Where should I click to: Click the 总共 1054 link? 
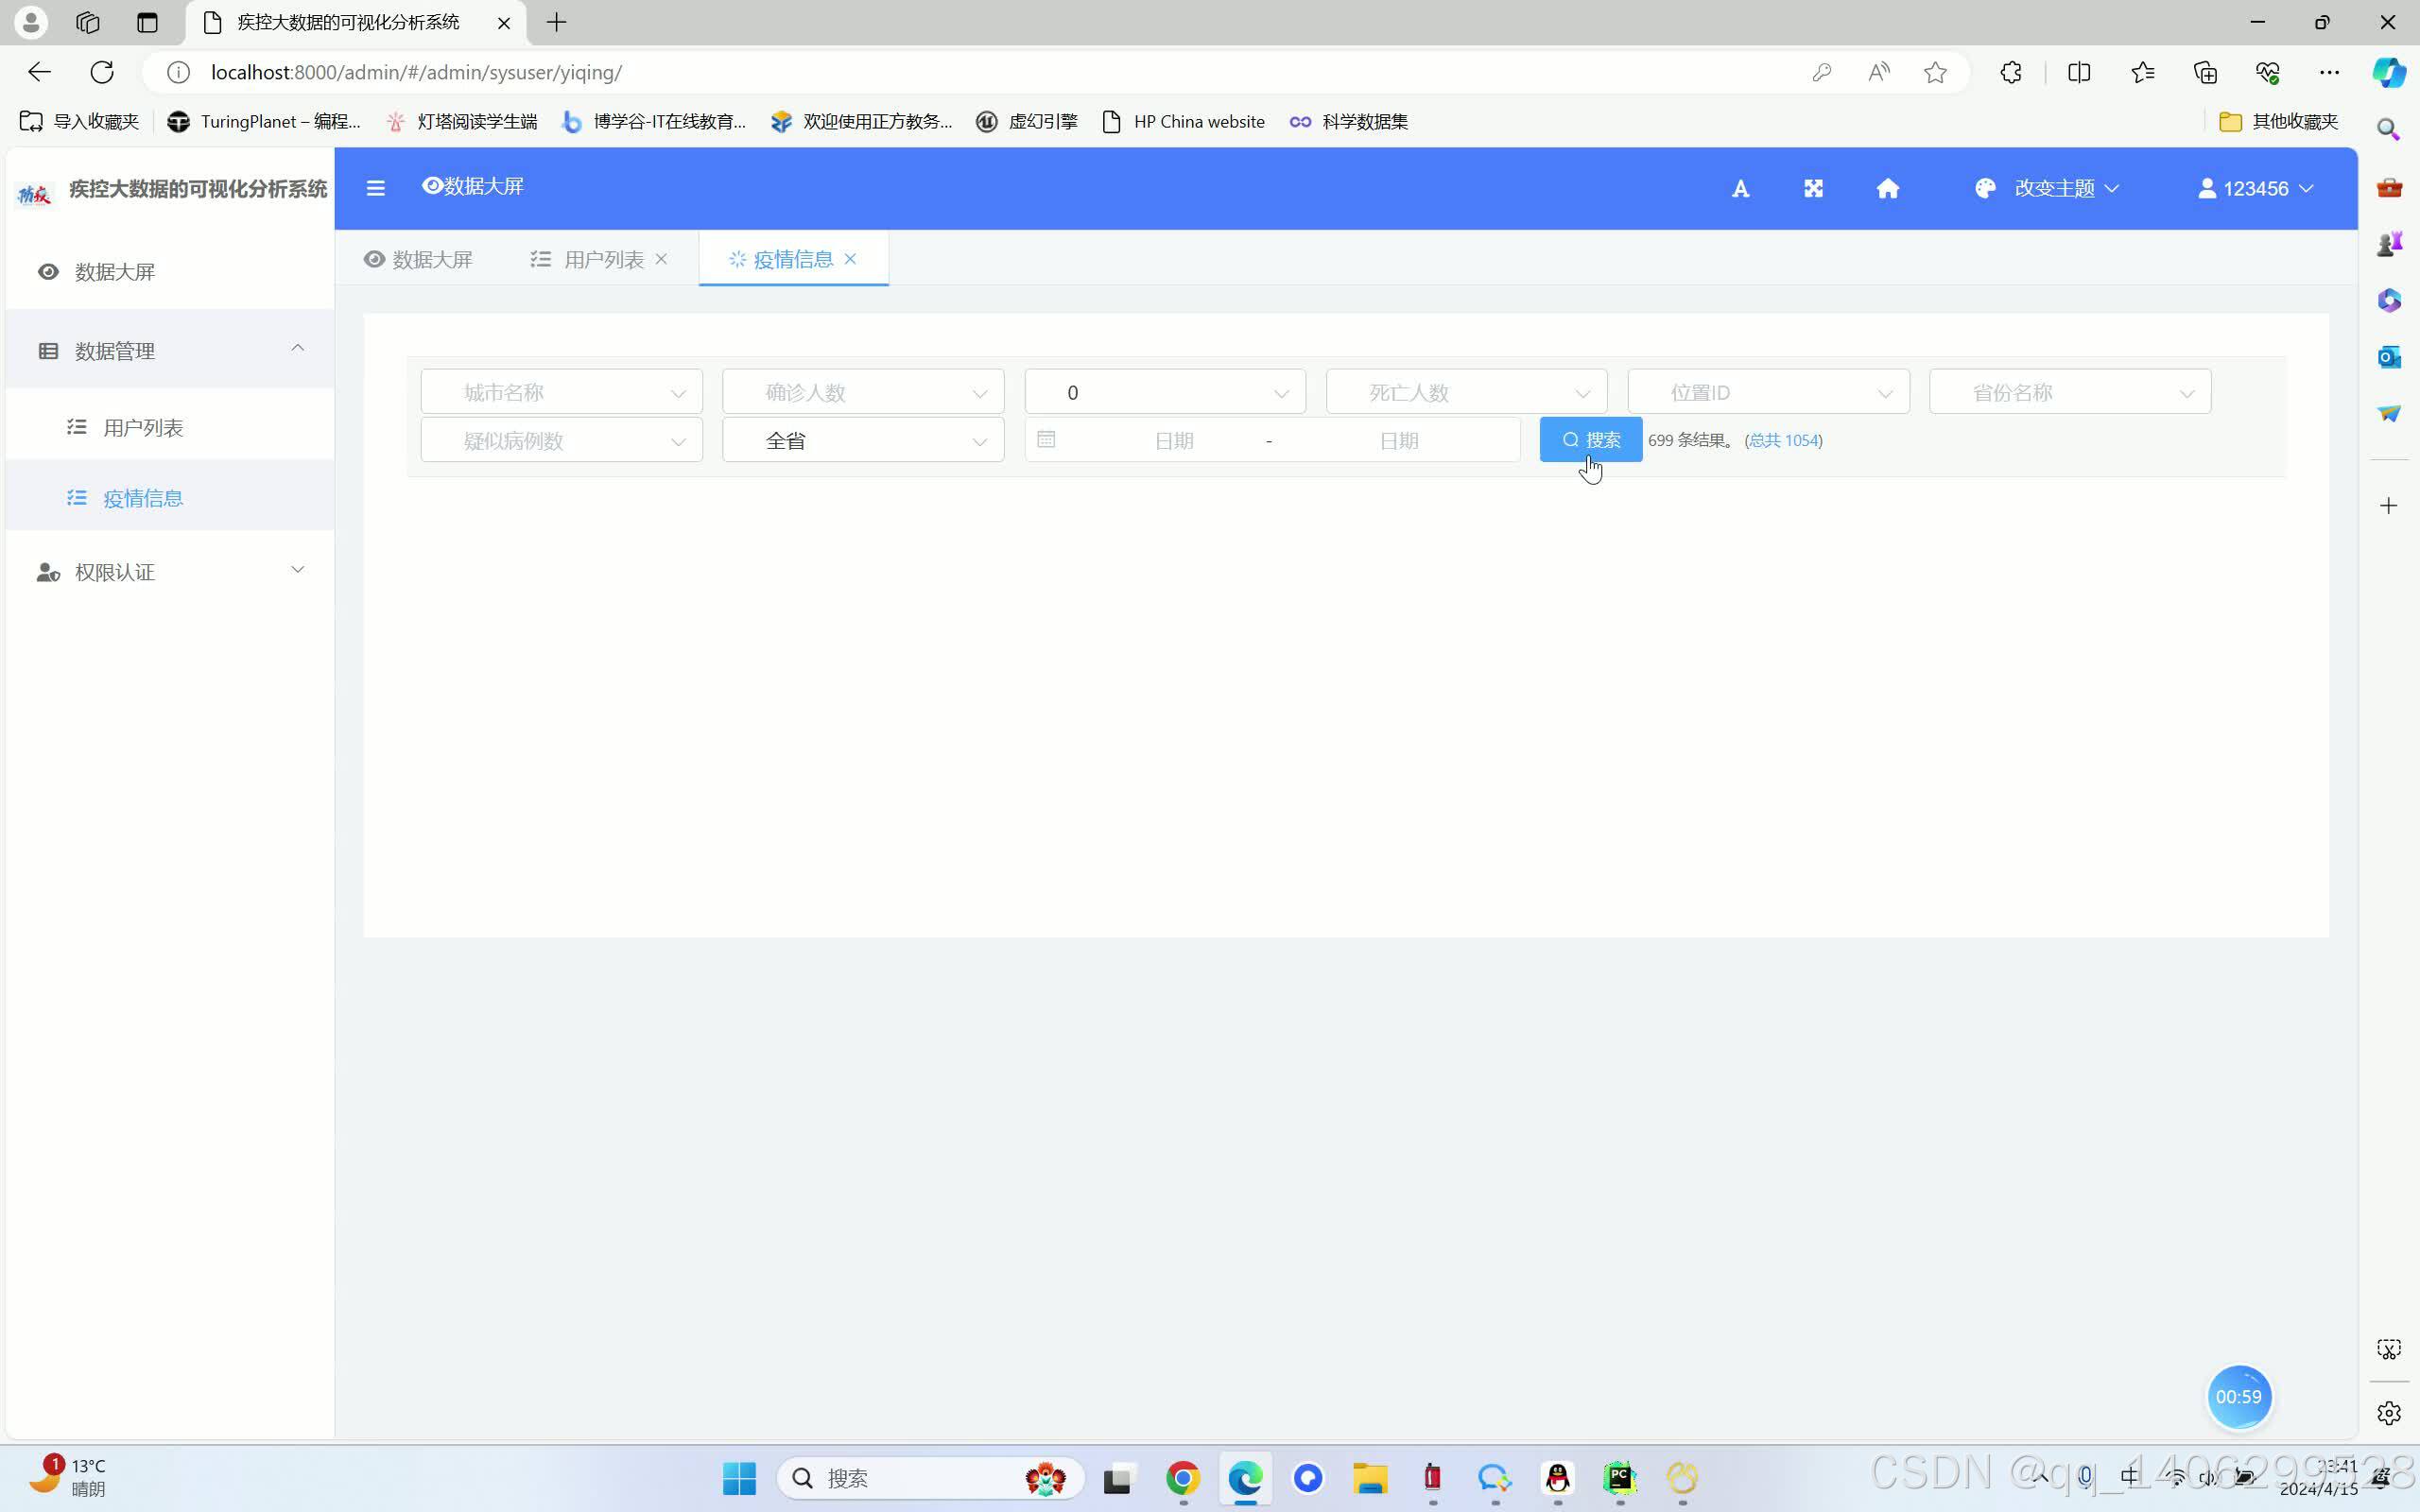pos(1784,440)
